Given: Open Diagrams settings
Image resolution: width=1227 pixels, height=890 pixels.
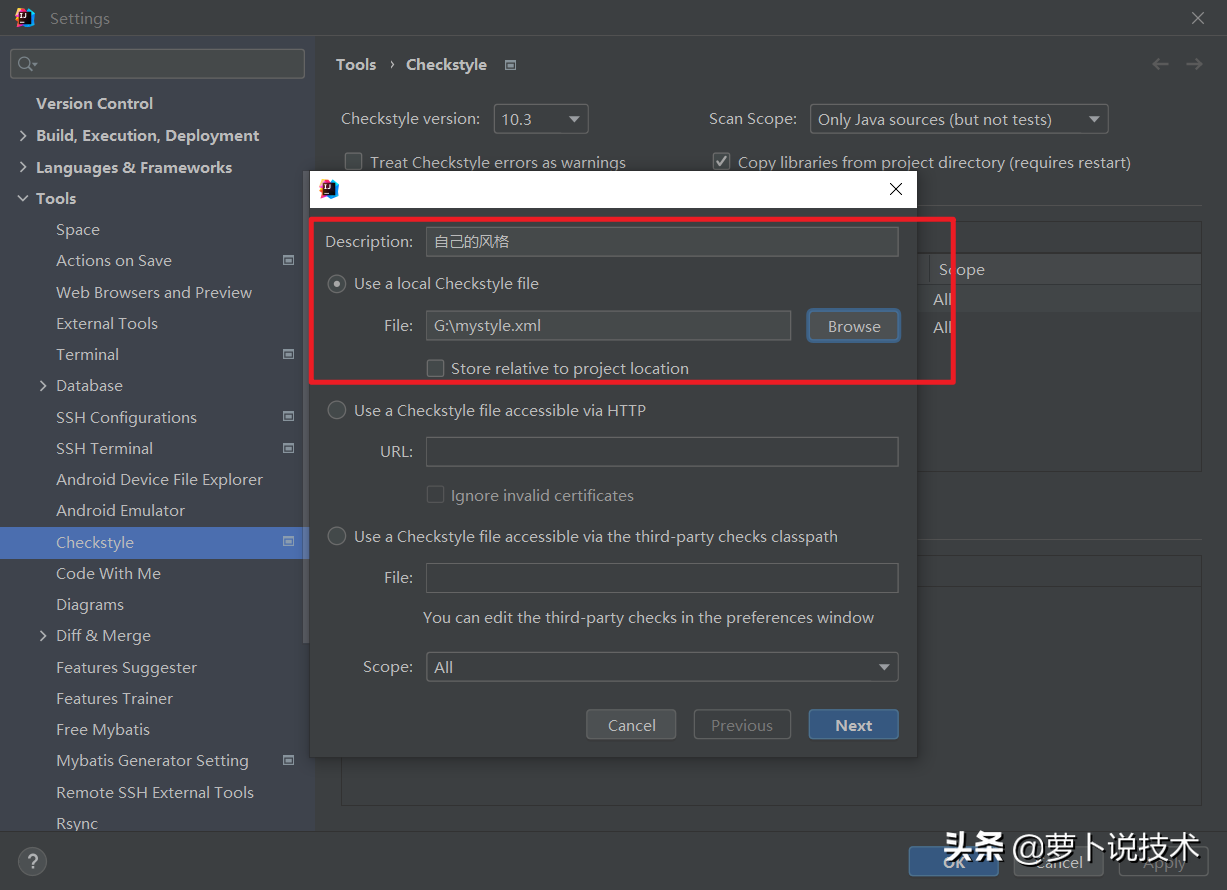Looking at the screenshot, I should pyautogui.click(x=90, y=604).
